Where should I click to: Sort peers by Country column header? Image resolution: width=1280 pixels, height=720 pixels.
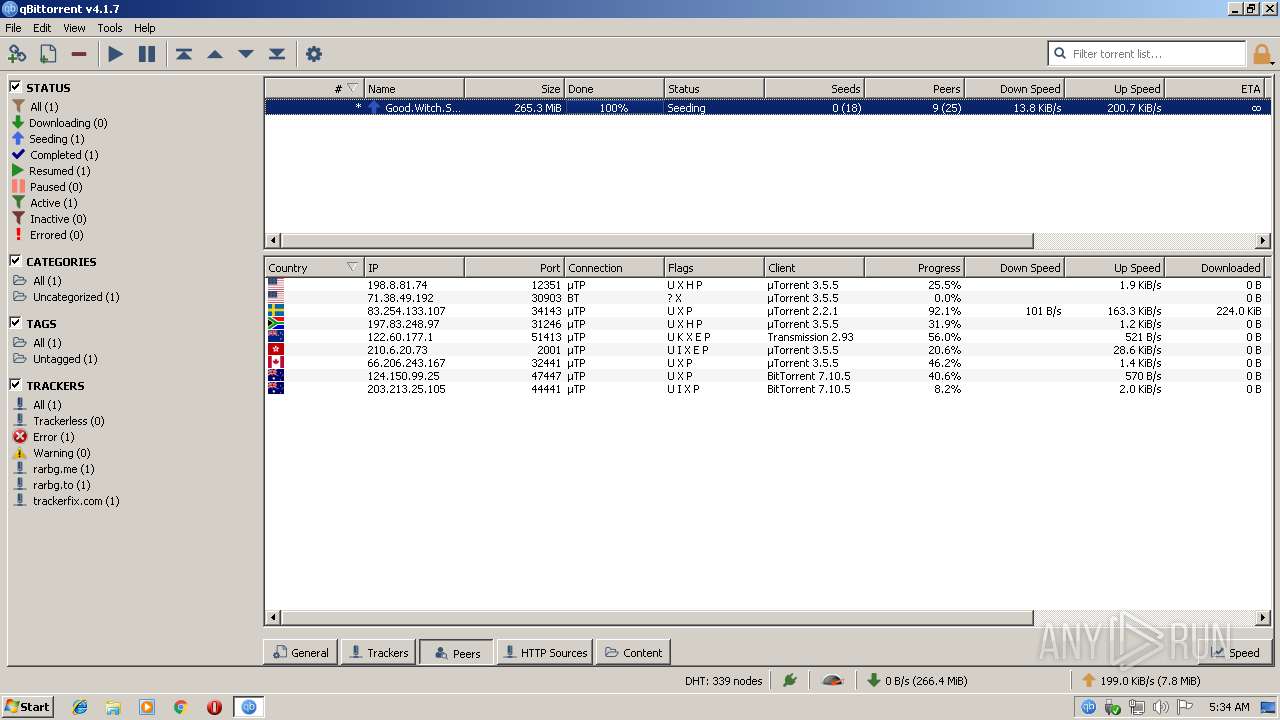pyautogui.click(x=314, y=267)
